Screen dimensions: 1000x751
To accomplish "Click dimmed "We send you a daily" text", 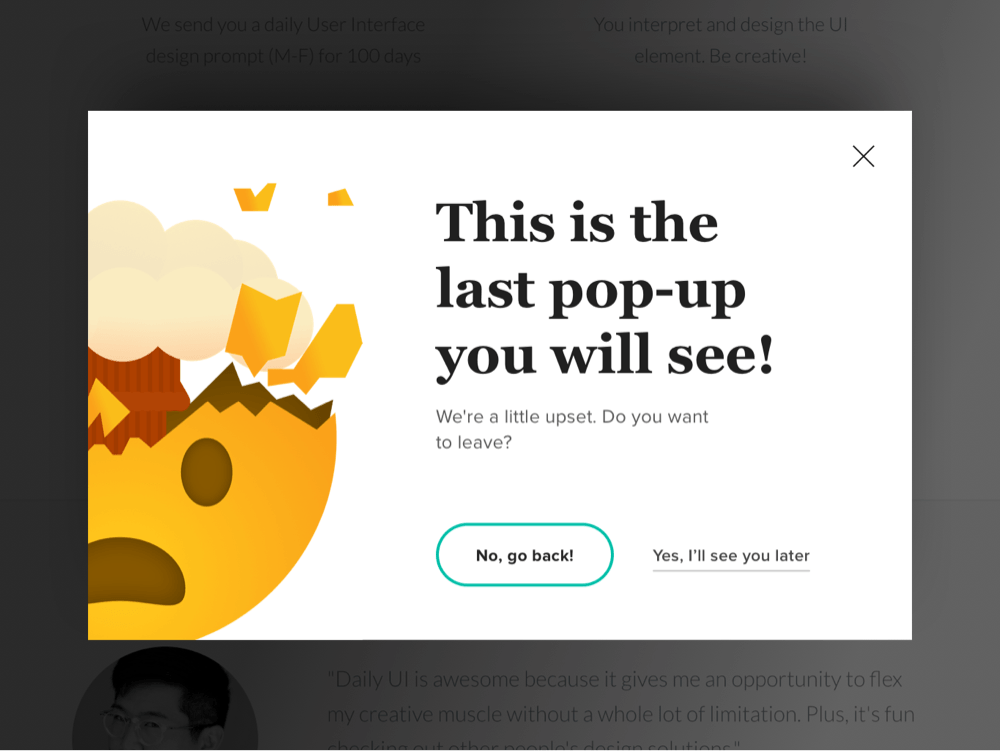I will point(283,40).
